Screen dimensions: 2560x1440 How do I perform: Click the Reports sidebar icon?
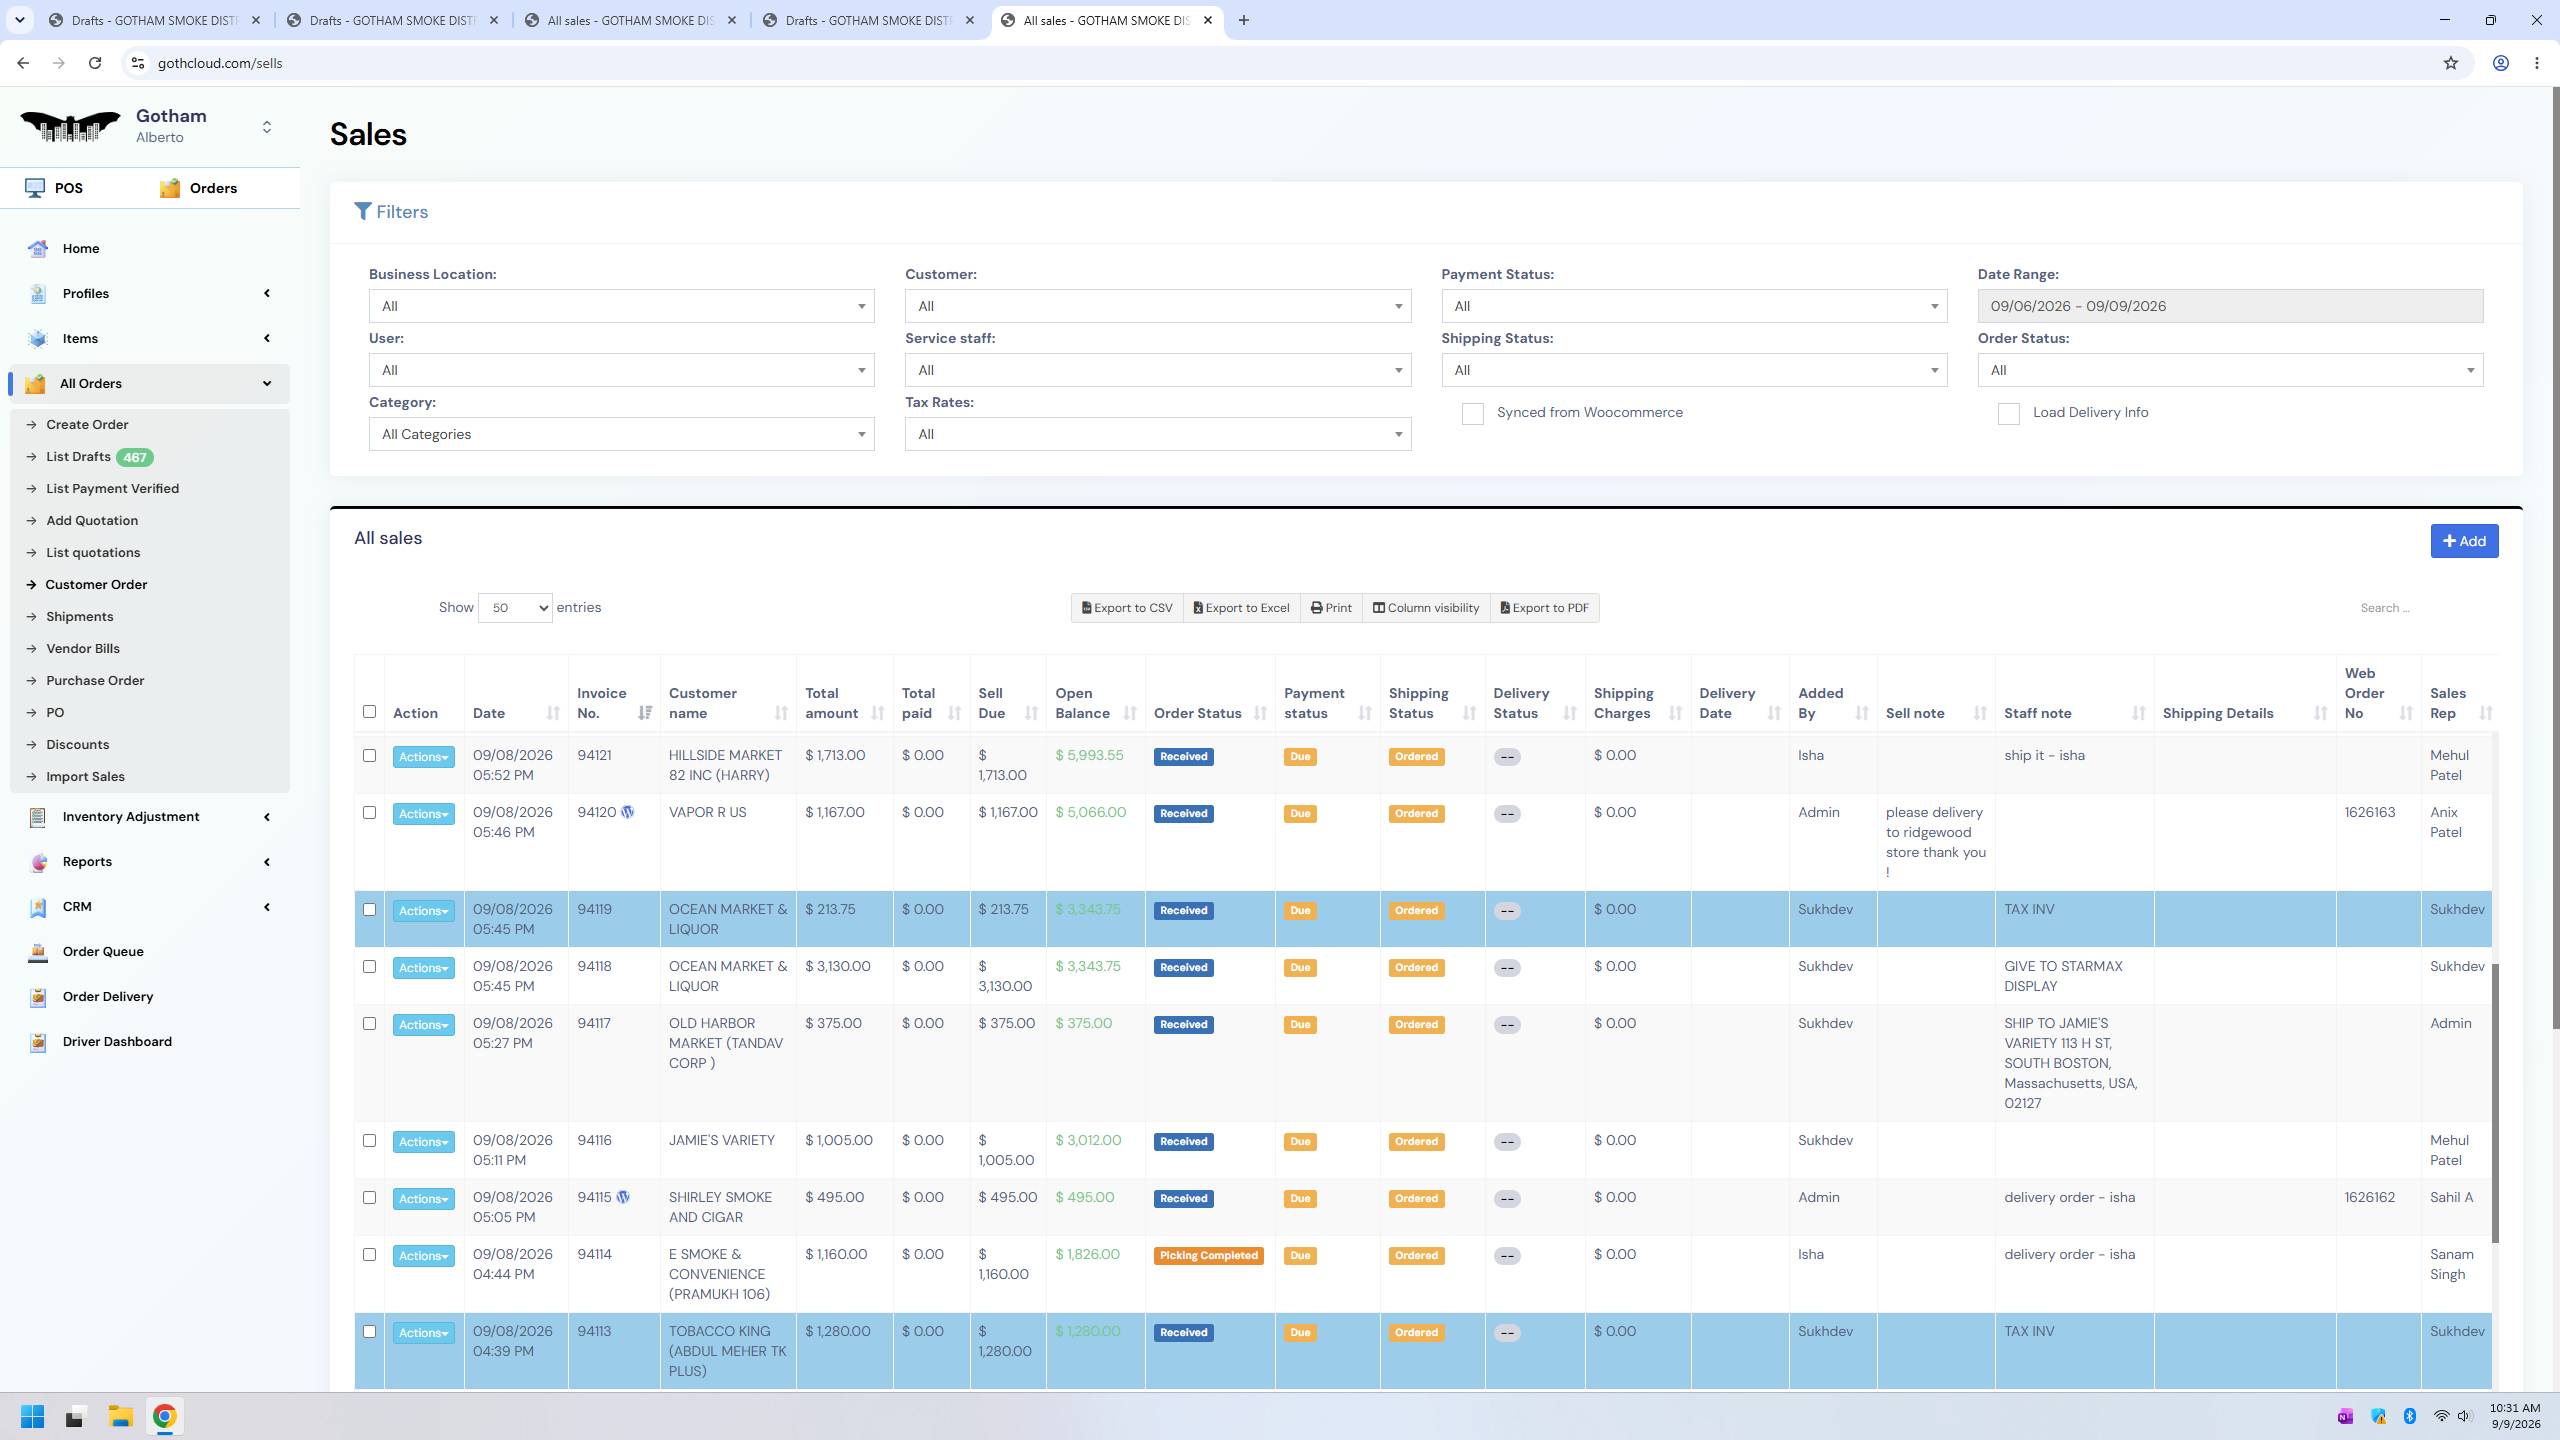pyautogui.click(x=38, y=862)
